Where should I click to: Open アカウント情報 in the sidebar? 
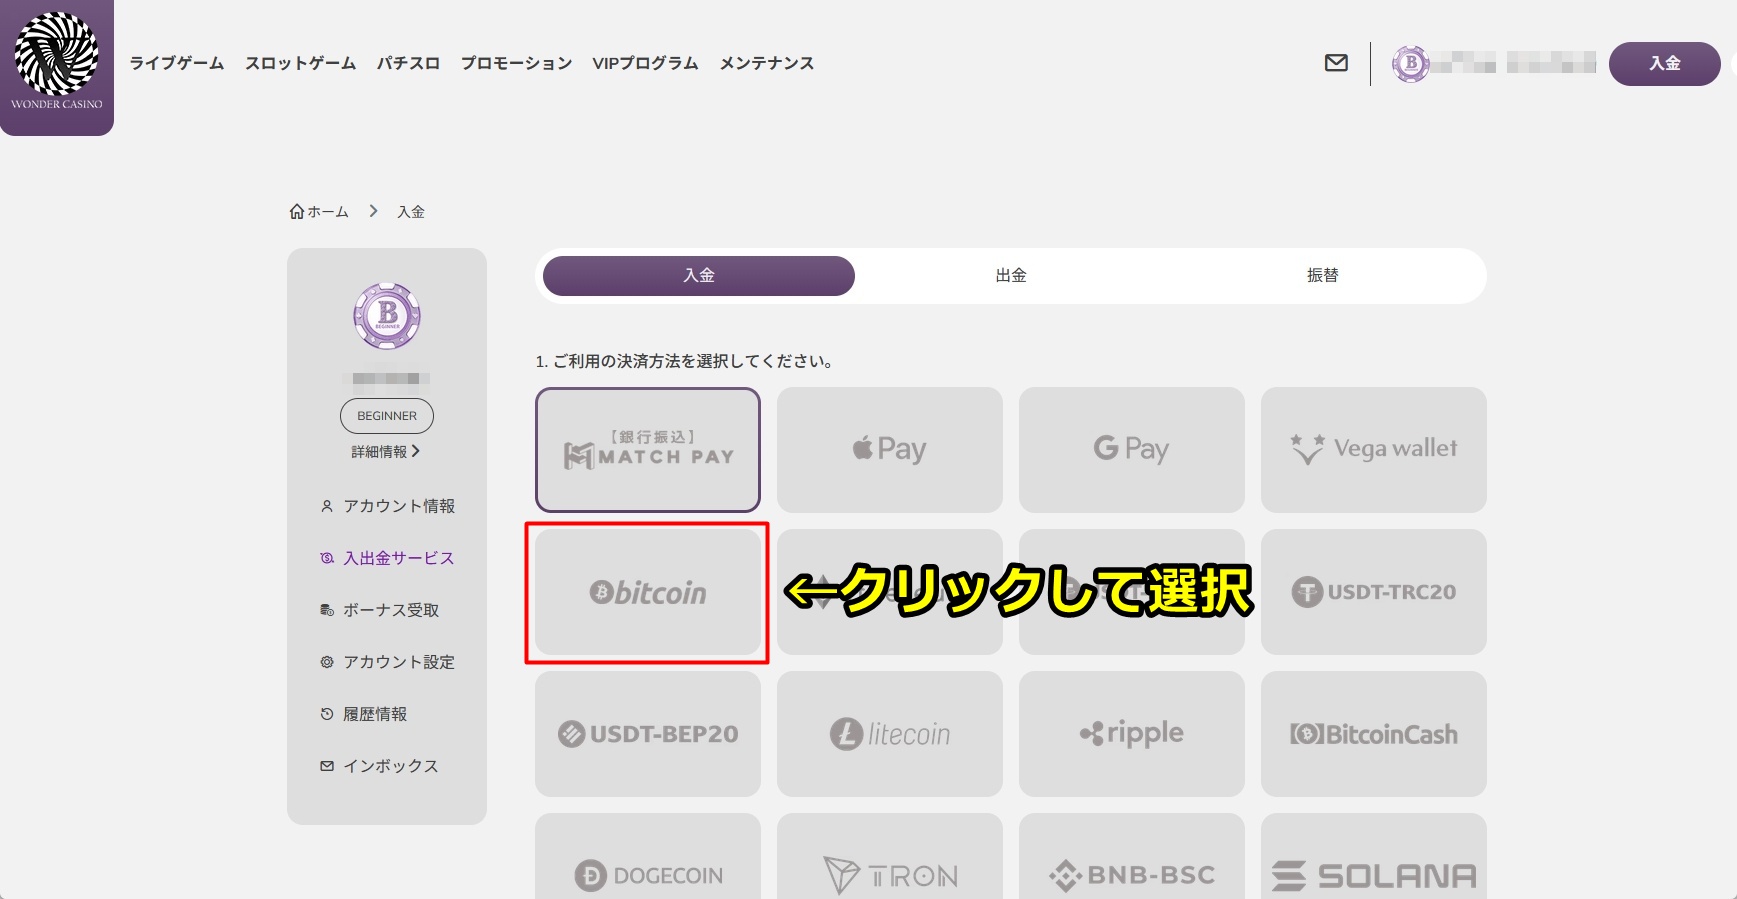point(387,506)
